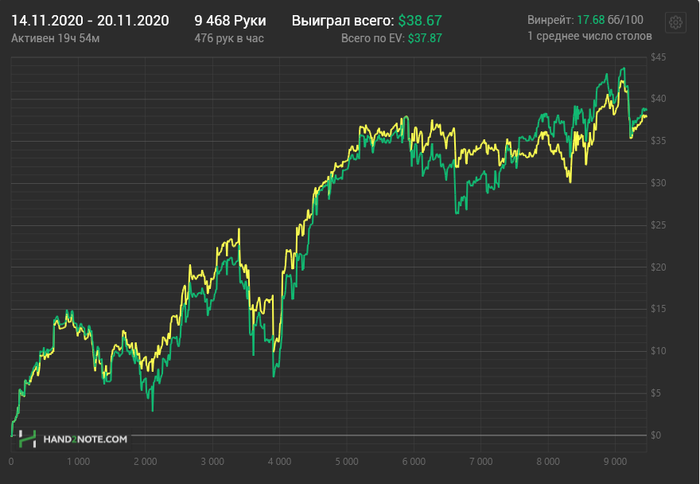Click the $15 y-axis label
The width and height of the screenshot is (700, 484).
click(658, 309)
